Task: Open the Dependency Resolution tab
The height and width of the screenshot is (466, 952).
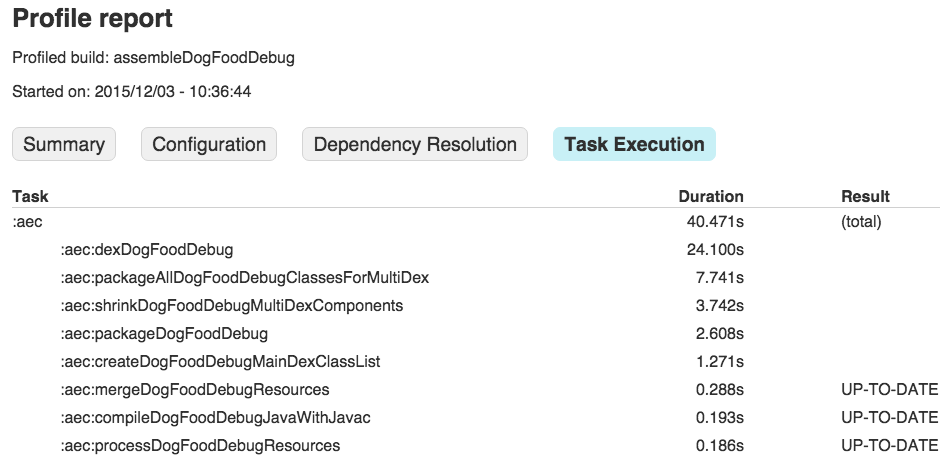Action: tap(415, 145)
